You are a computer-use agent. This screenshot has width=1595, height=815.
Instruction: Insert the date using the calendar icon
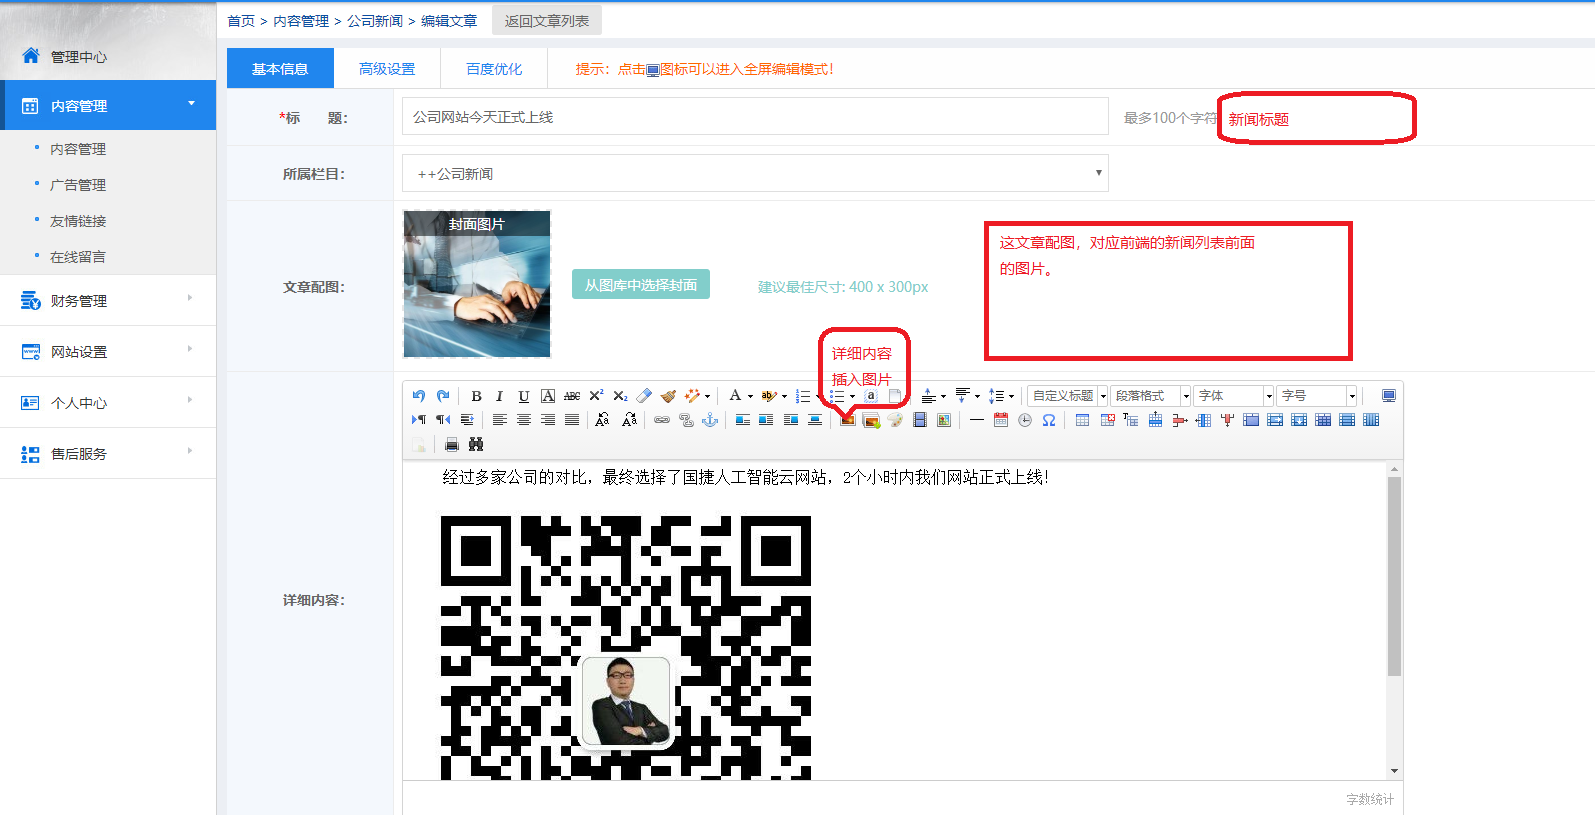1001,420
